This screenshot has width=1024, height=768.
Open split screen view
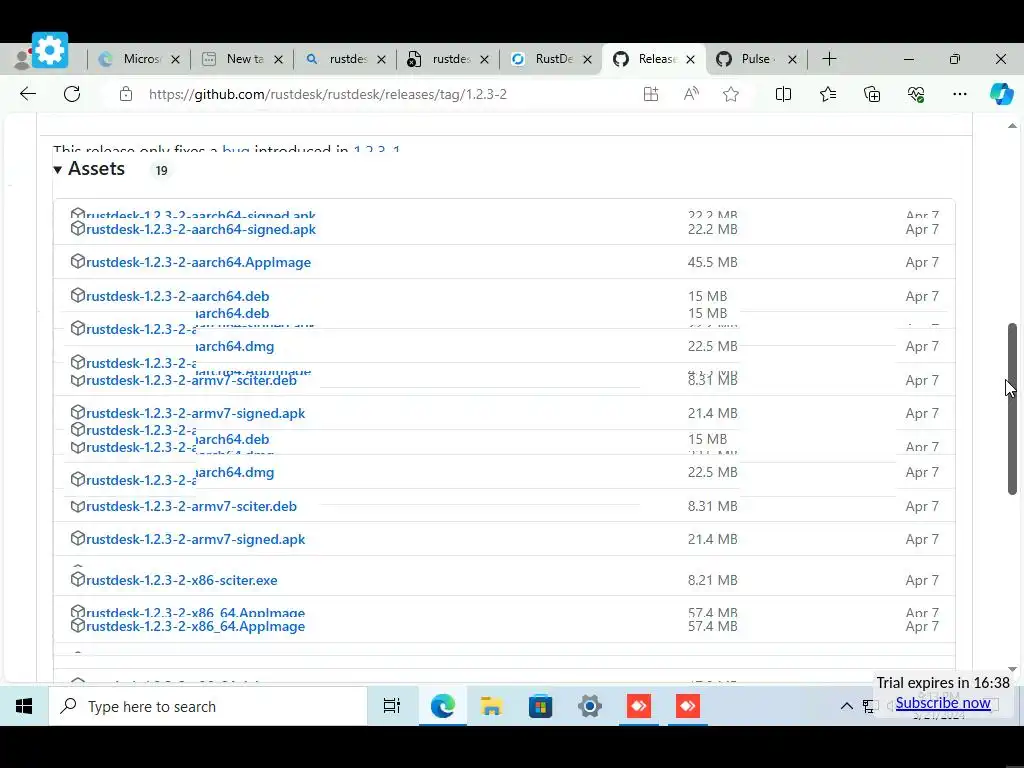click(x=783, y=94)
